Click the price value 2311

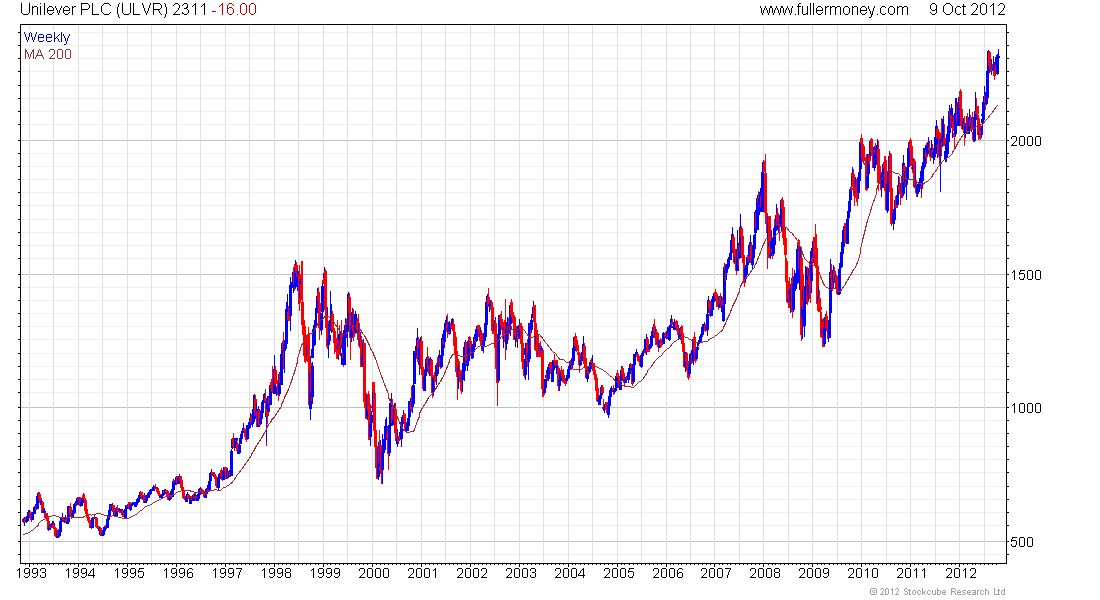click(x=189, y=10)
